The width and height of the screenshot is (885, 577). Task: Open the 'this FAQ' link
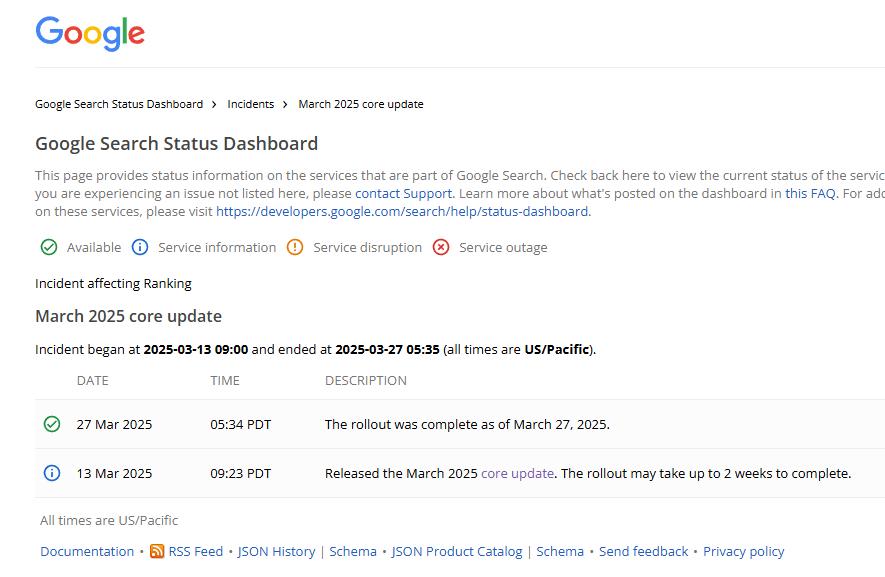(x=810, y=194)
